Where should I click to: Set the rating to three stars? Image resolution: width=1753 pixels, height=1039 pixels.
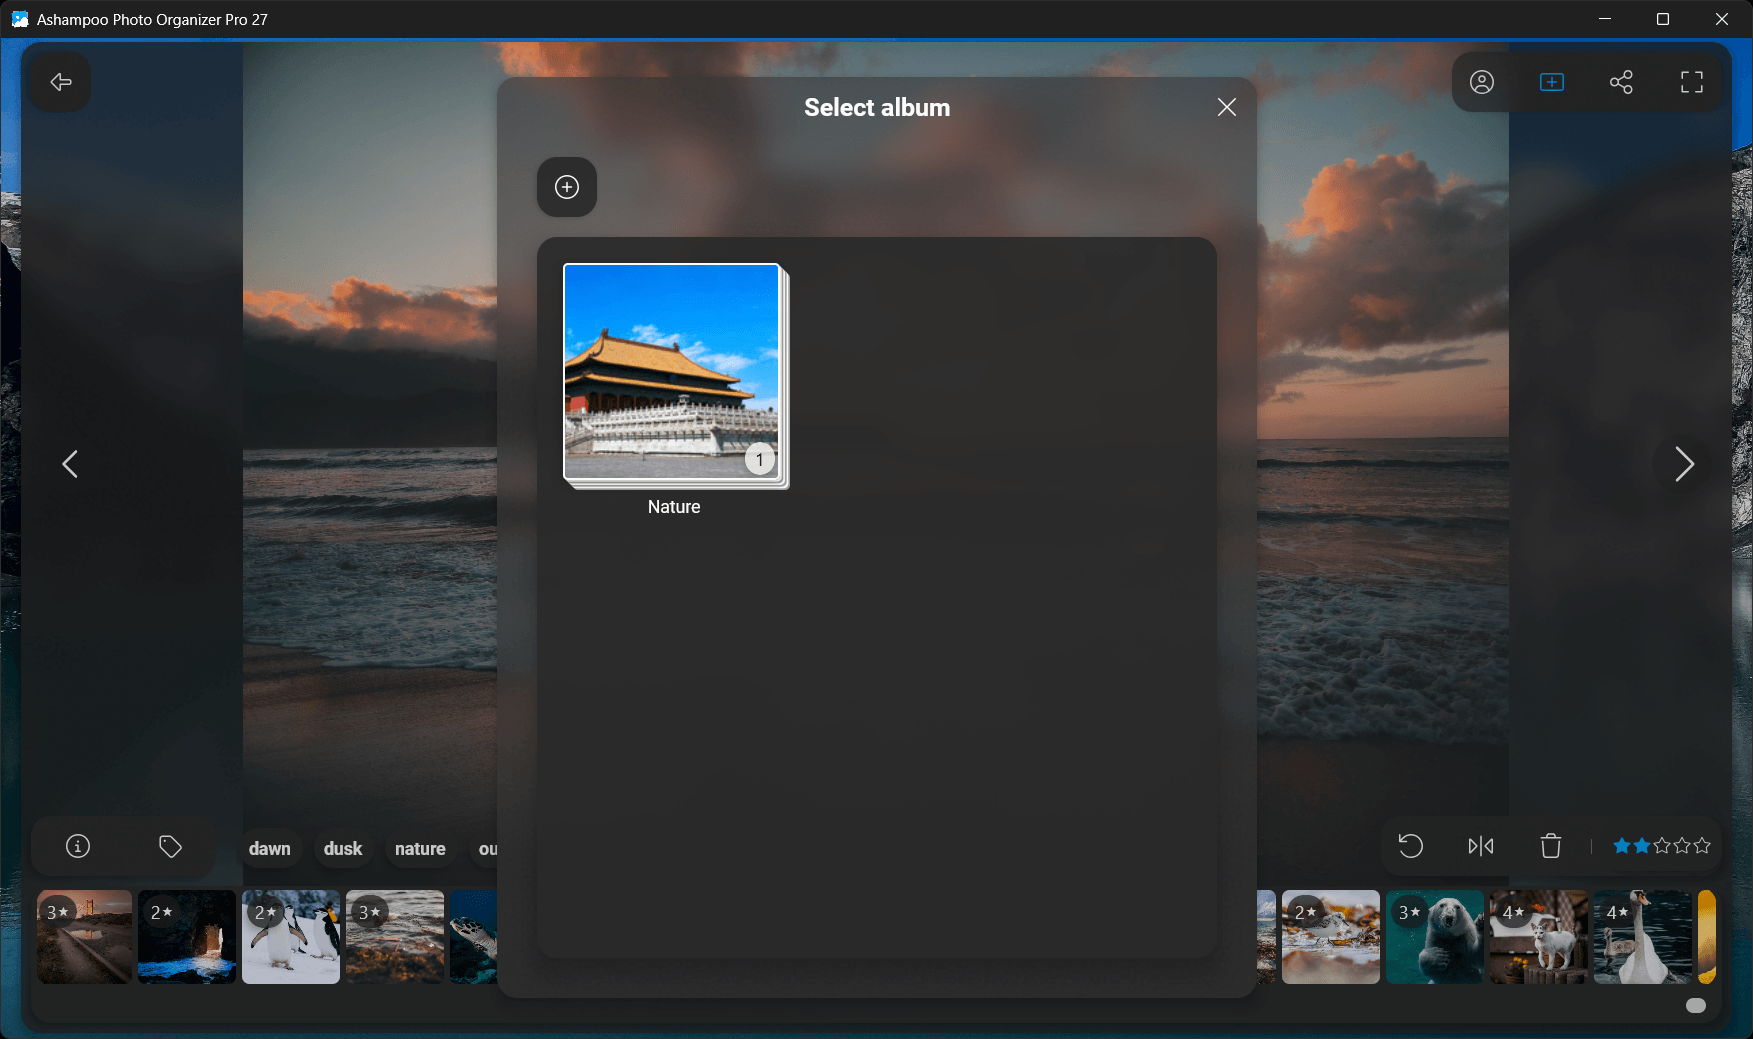pos(1662,846)
